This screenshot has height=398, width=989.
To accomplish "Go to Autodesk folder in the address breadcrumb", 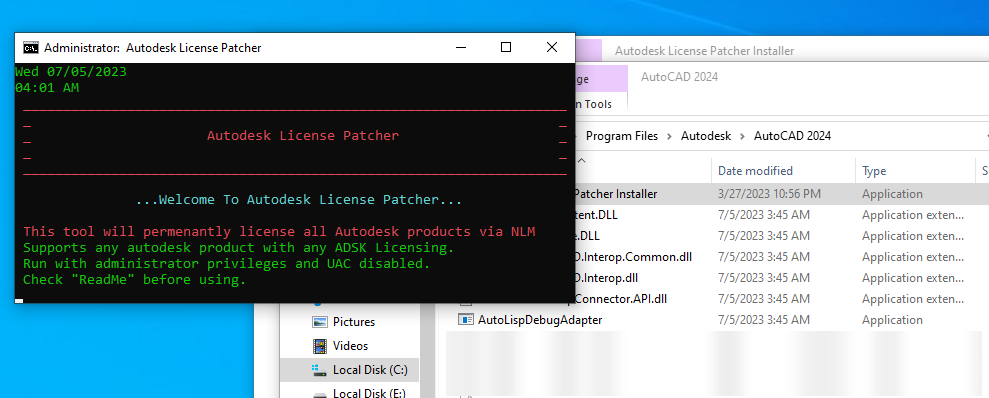I will tap(706, 136).
